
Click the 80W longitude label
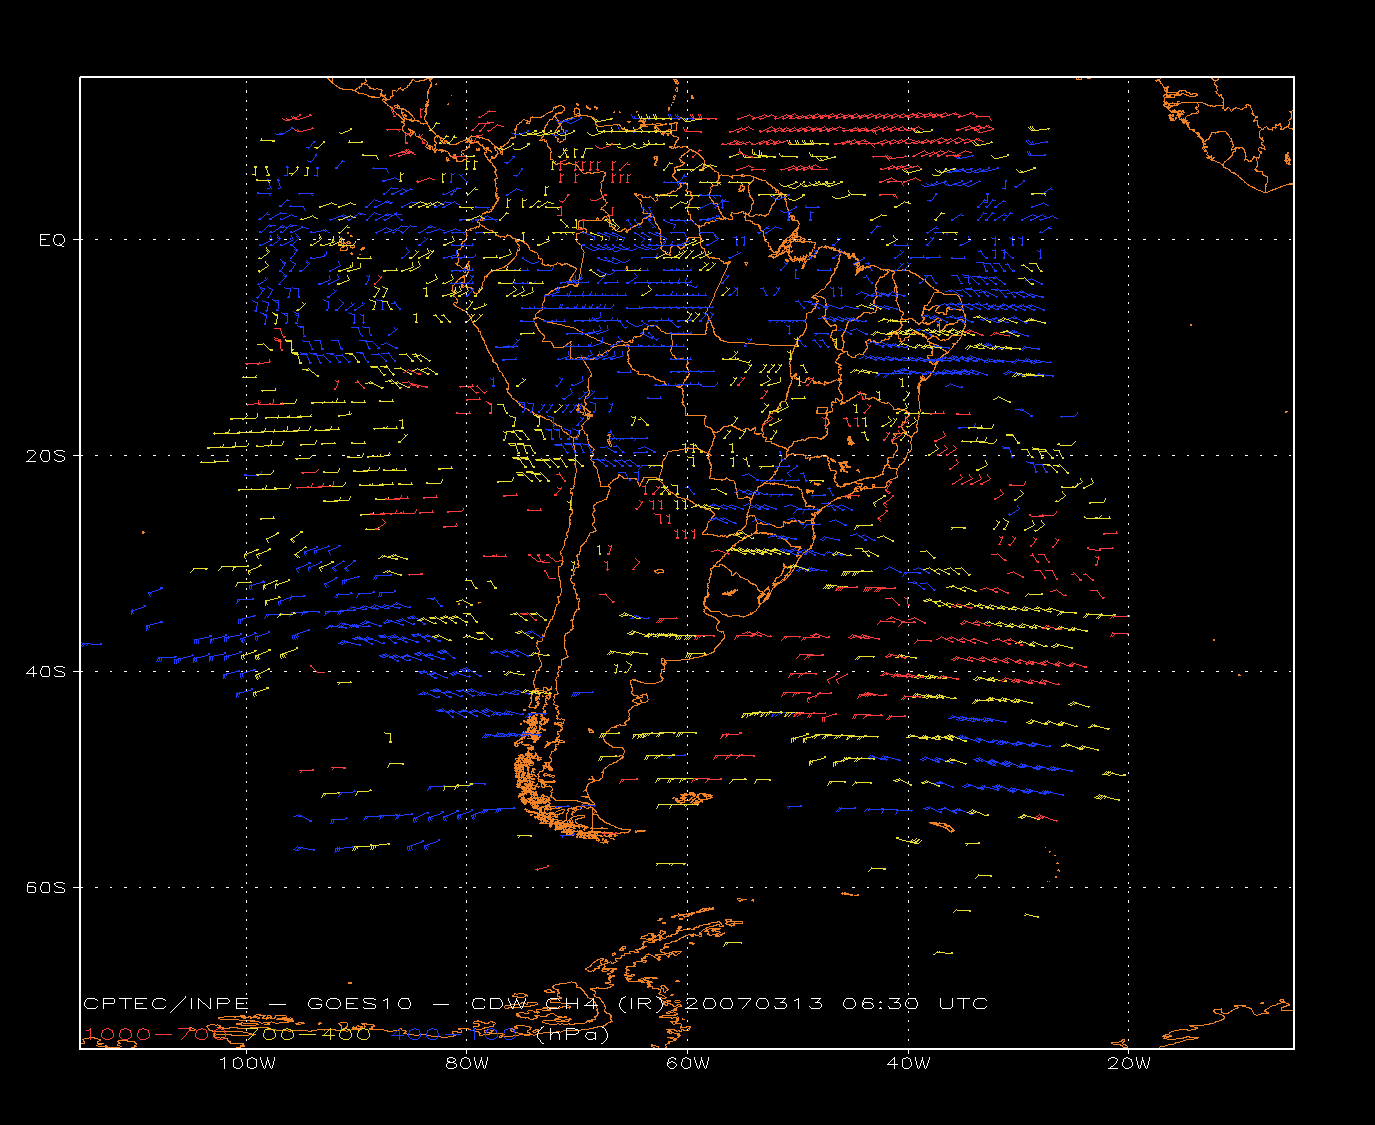click(467, 1063)
